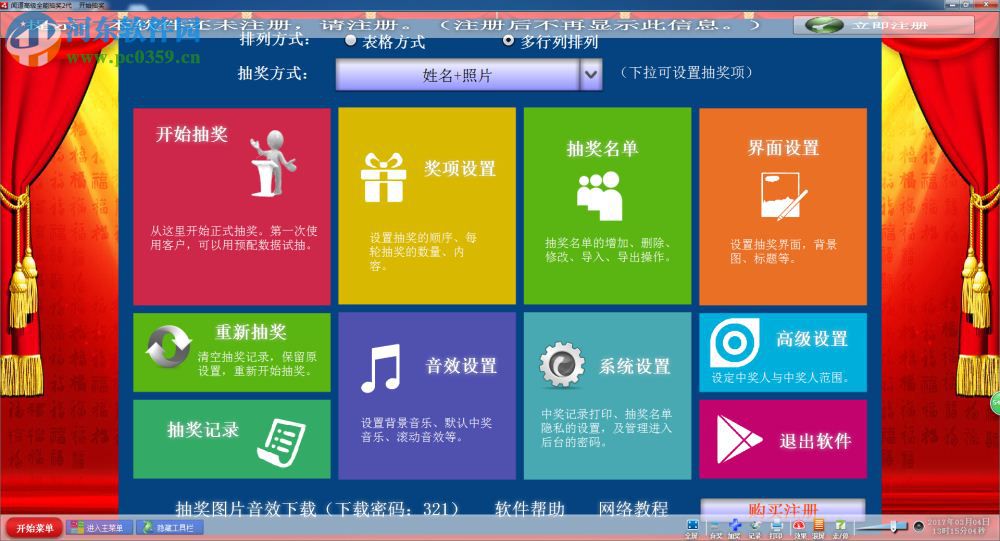
Task: Click the 进入主菜单 toolbar button
Action: tap(99, 528)
